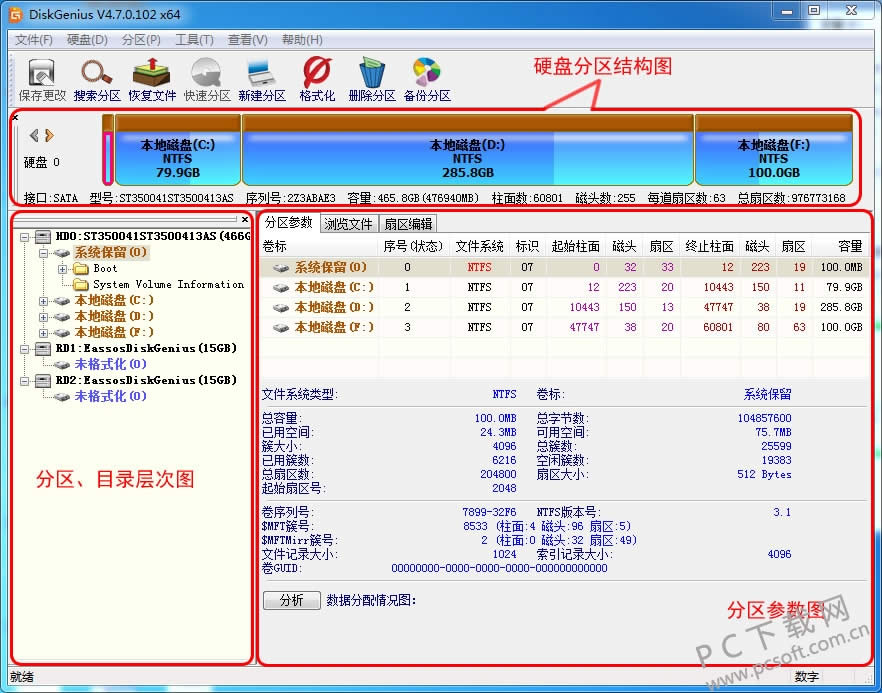Screen dimensions: 882x693
Task: Collapse the RD2 disk node in tree
Action: [25, 381]
